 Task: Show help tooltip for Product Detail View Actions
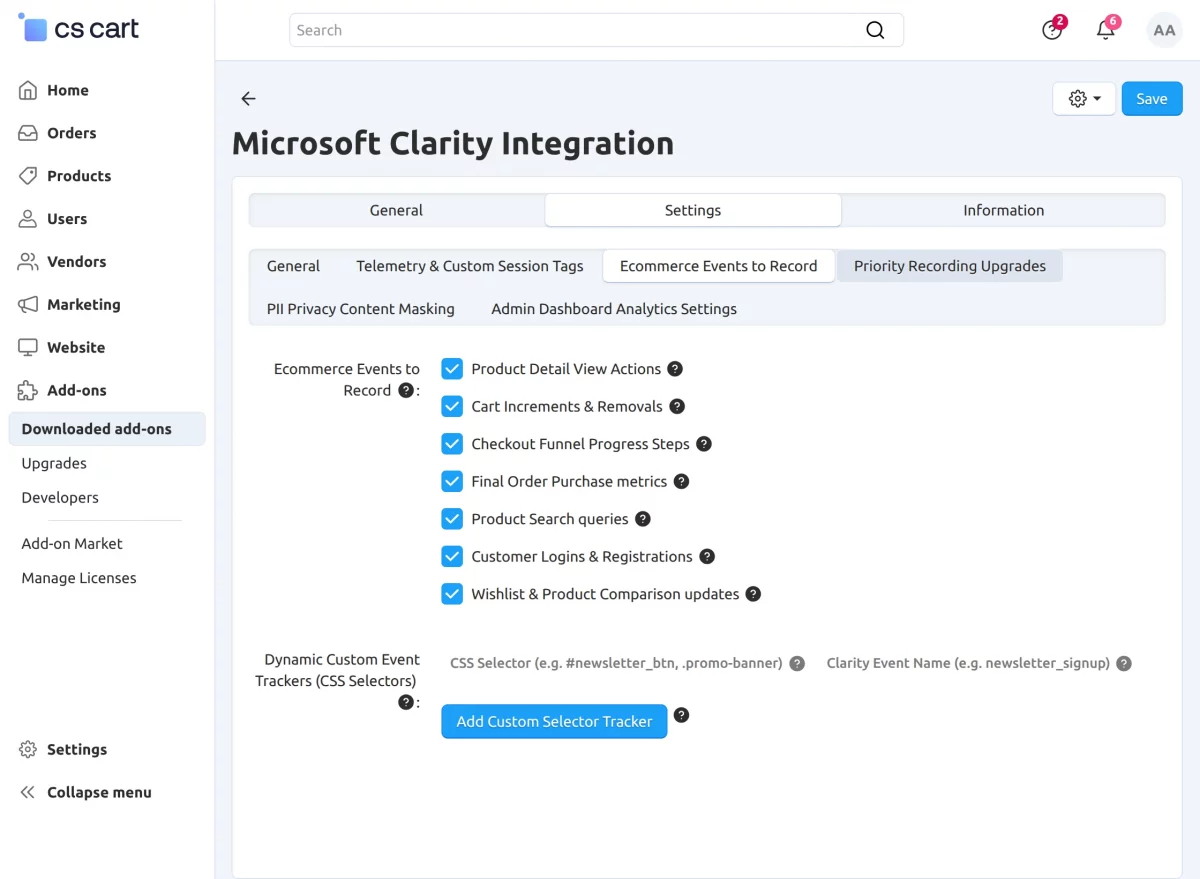pos(675,369)
